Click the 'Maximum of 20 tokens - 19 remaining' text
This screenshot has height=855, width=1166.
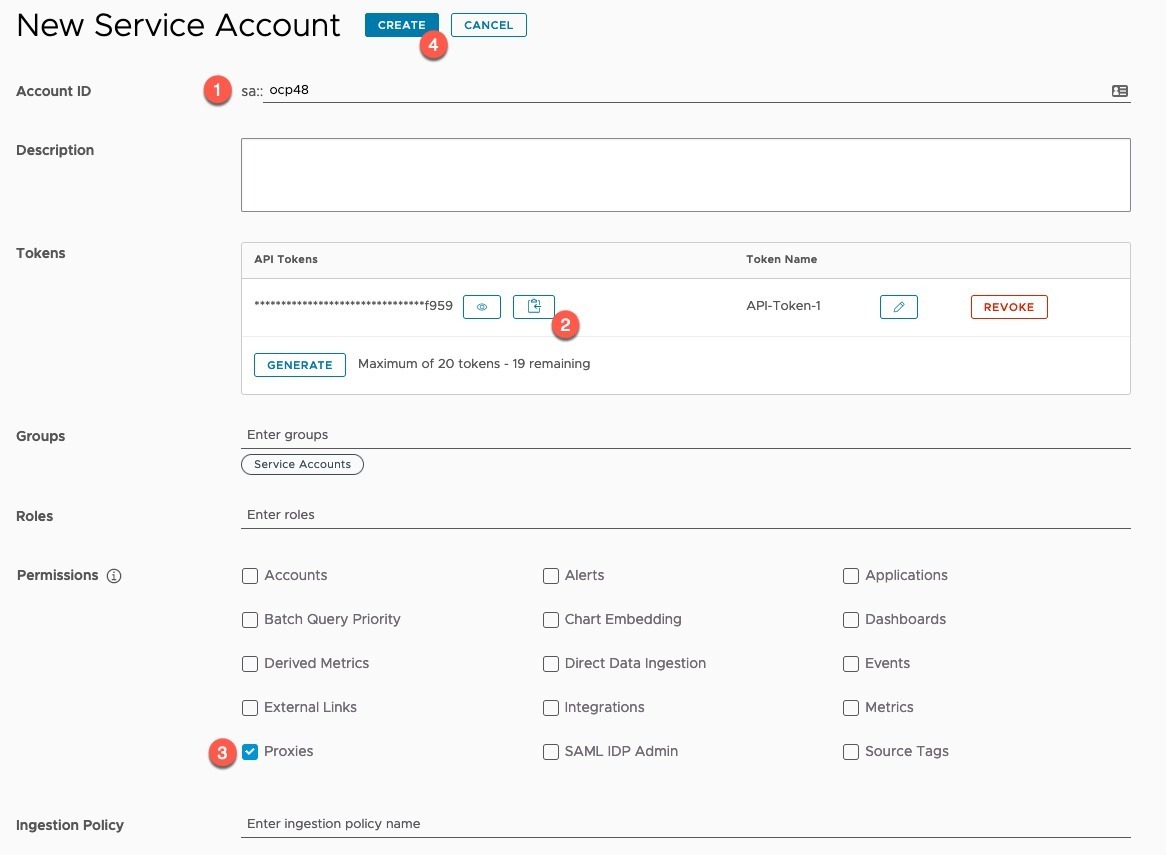pyautogui.click(x=474, y=364)
